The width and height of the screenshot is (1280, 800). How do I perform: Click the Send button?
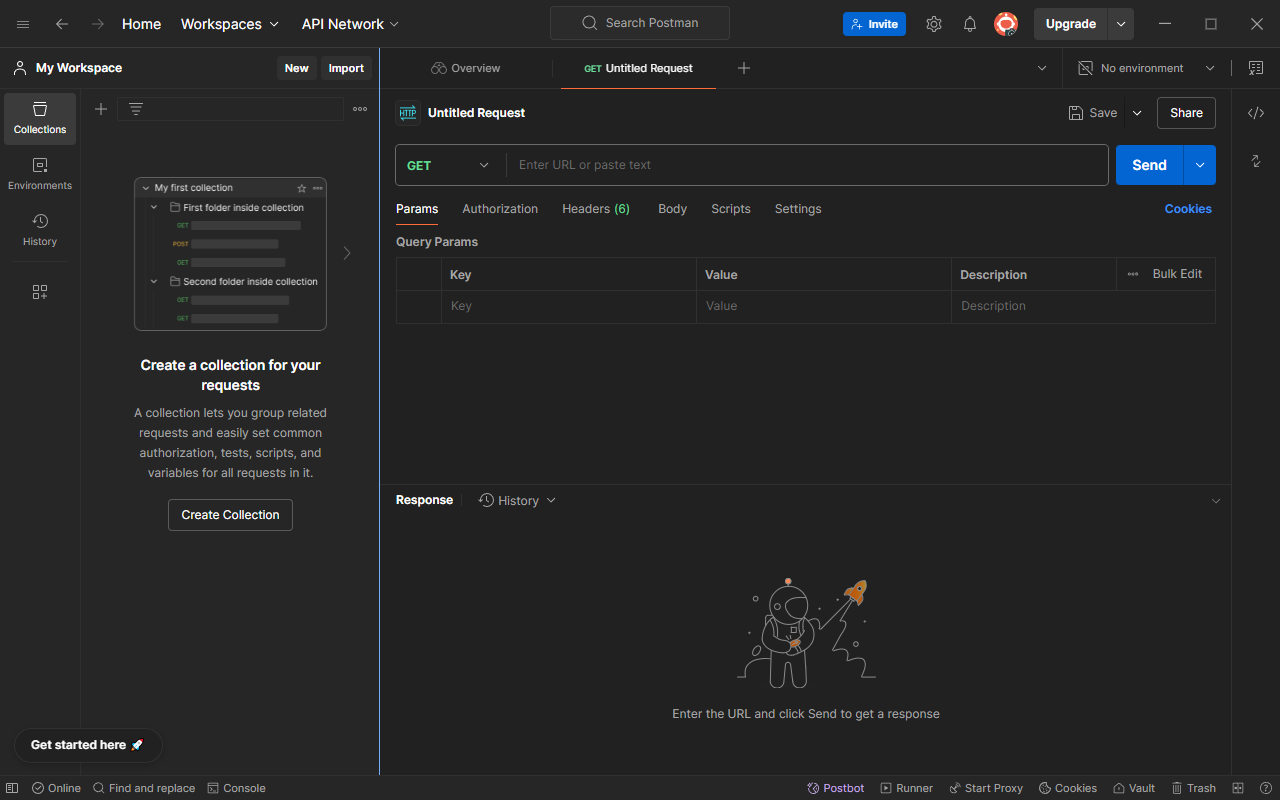click(1149, 165)
